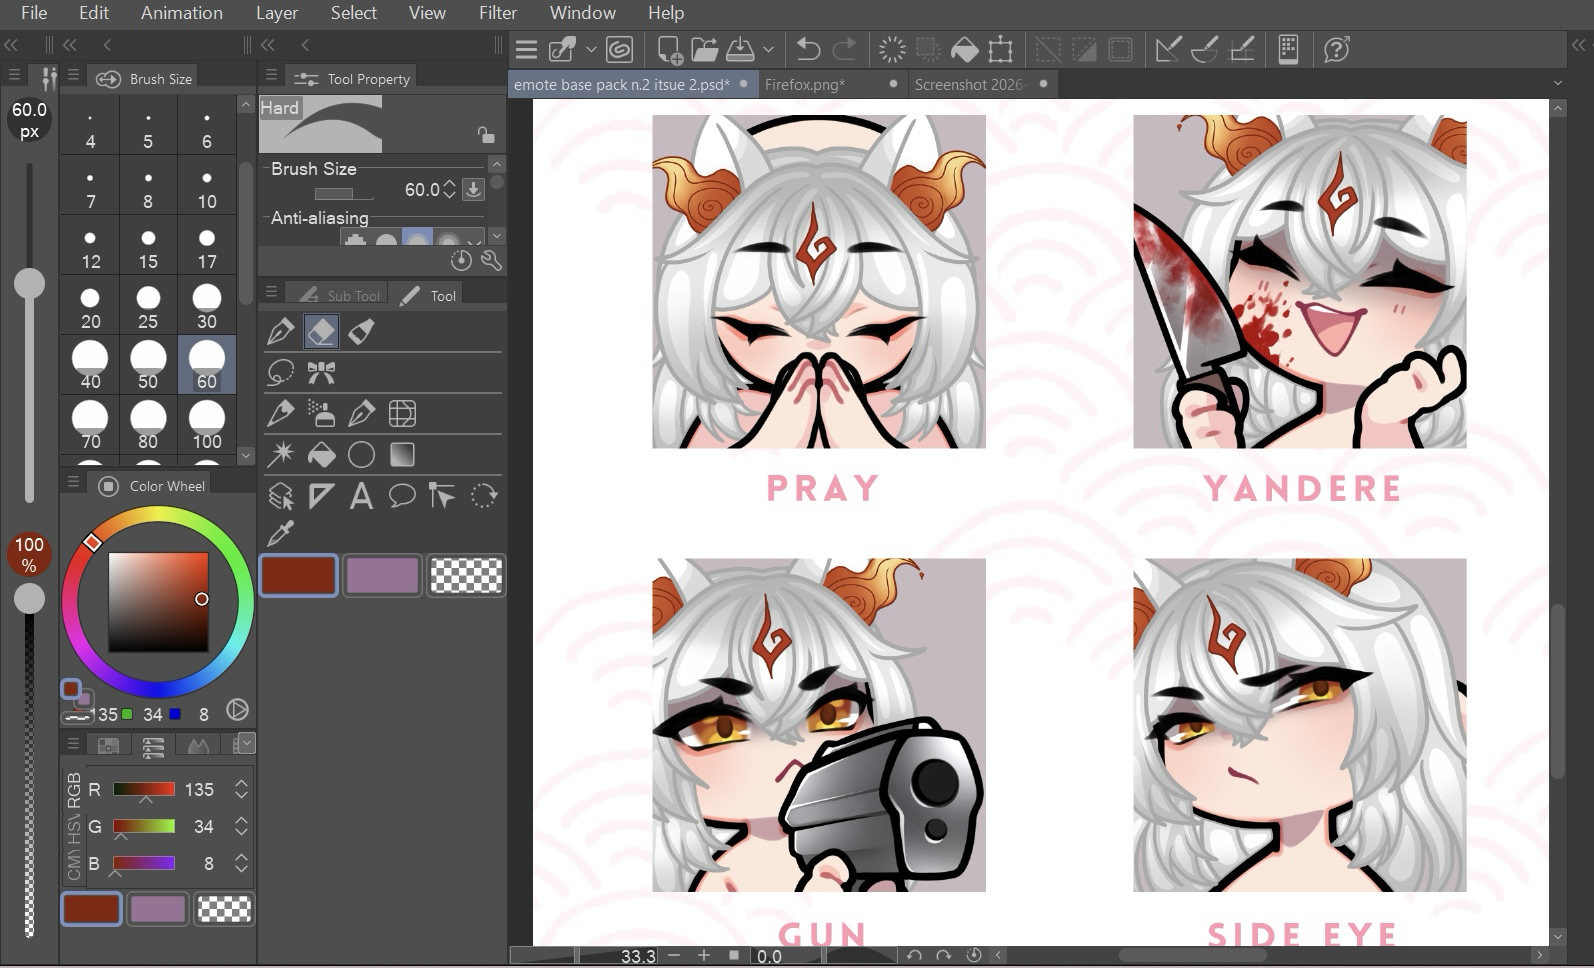Open the anti-aliasing options dropdown arrow
Screen dimensions: 1594x968
pos(496,236)
